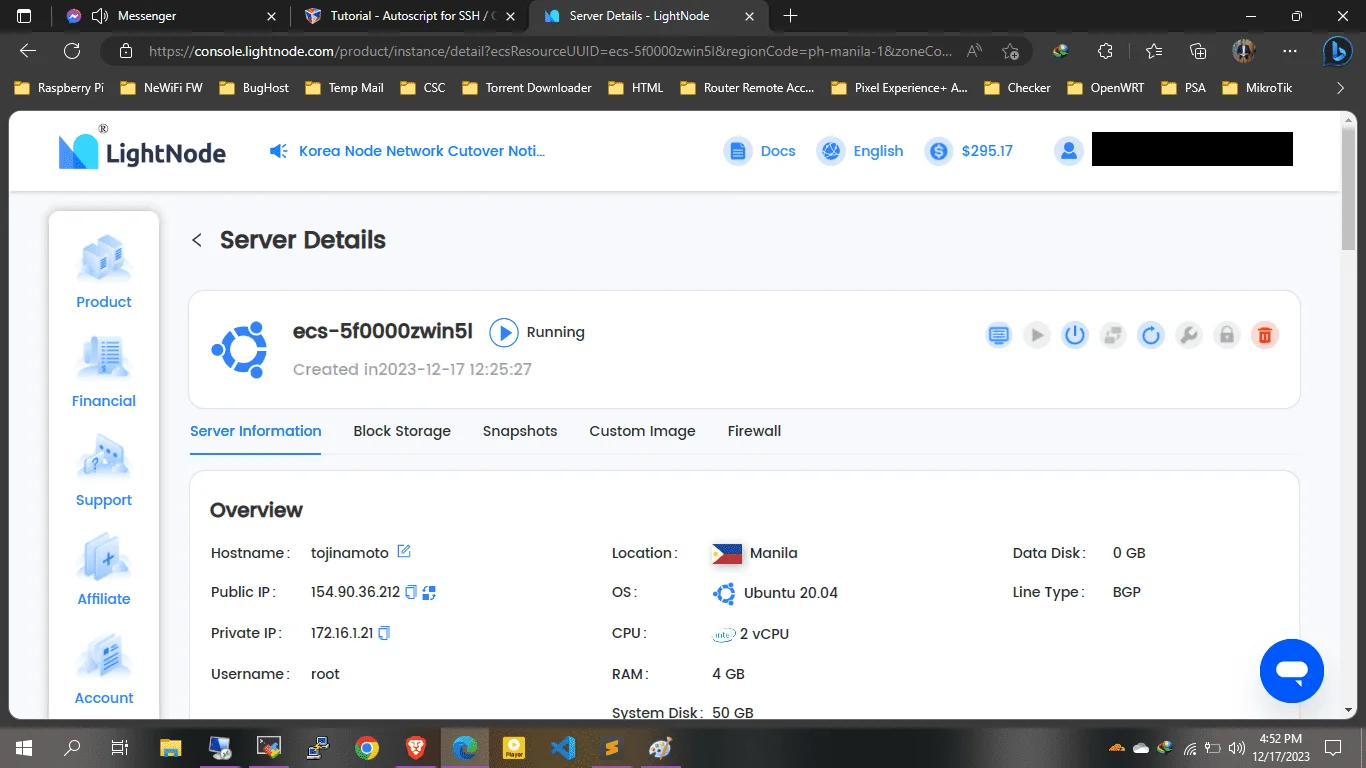This screenshot has width=1366, height=768.
Task: Open the blue live chat bubble
Action: click(x=1292, y=671)
